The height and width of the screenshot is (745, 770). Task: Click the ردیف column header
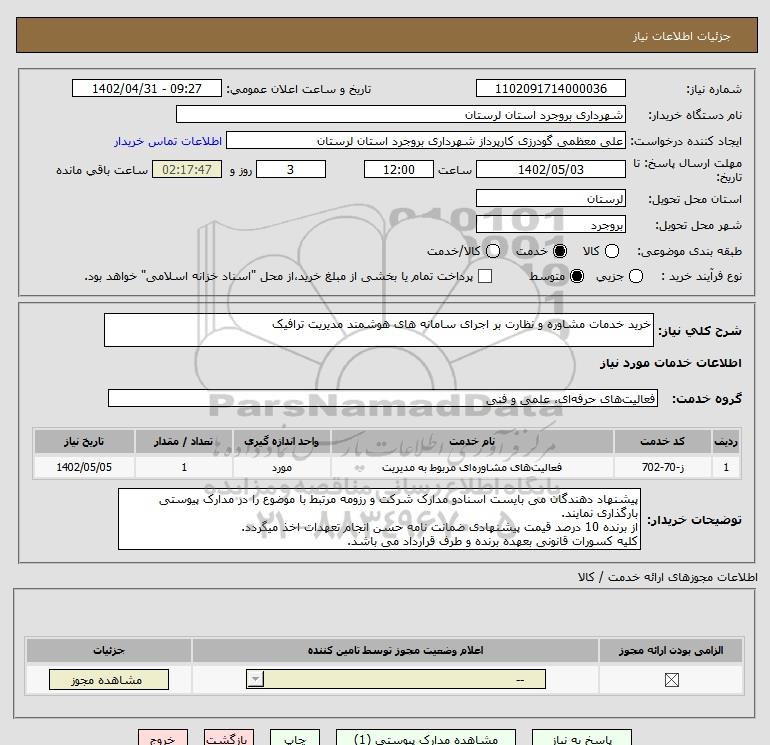pyautogui.click(x=726, y=441)
